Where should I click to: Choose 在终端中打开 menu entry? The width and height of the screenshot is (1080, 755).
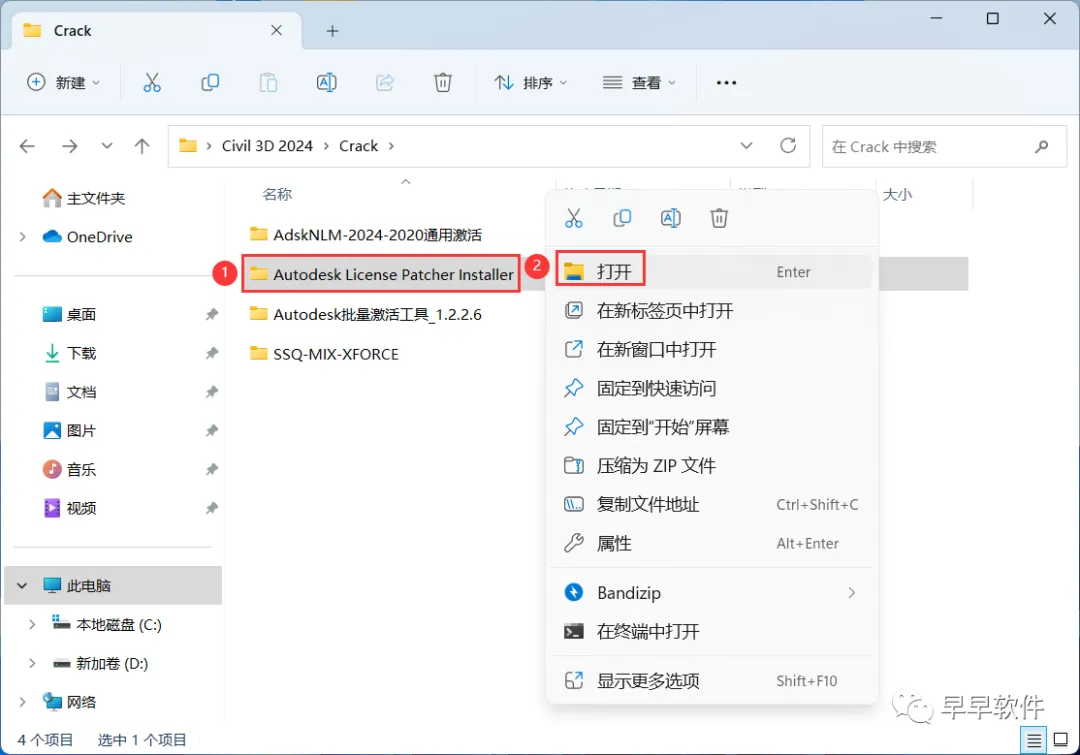713,632
